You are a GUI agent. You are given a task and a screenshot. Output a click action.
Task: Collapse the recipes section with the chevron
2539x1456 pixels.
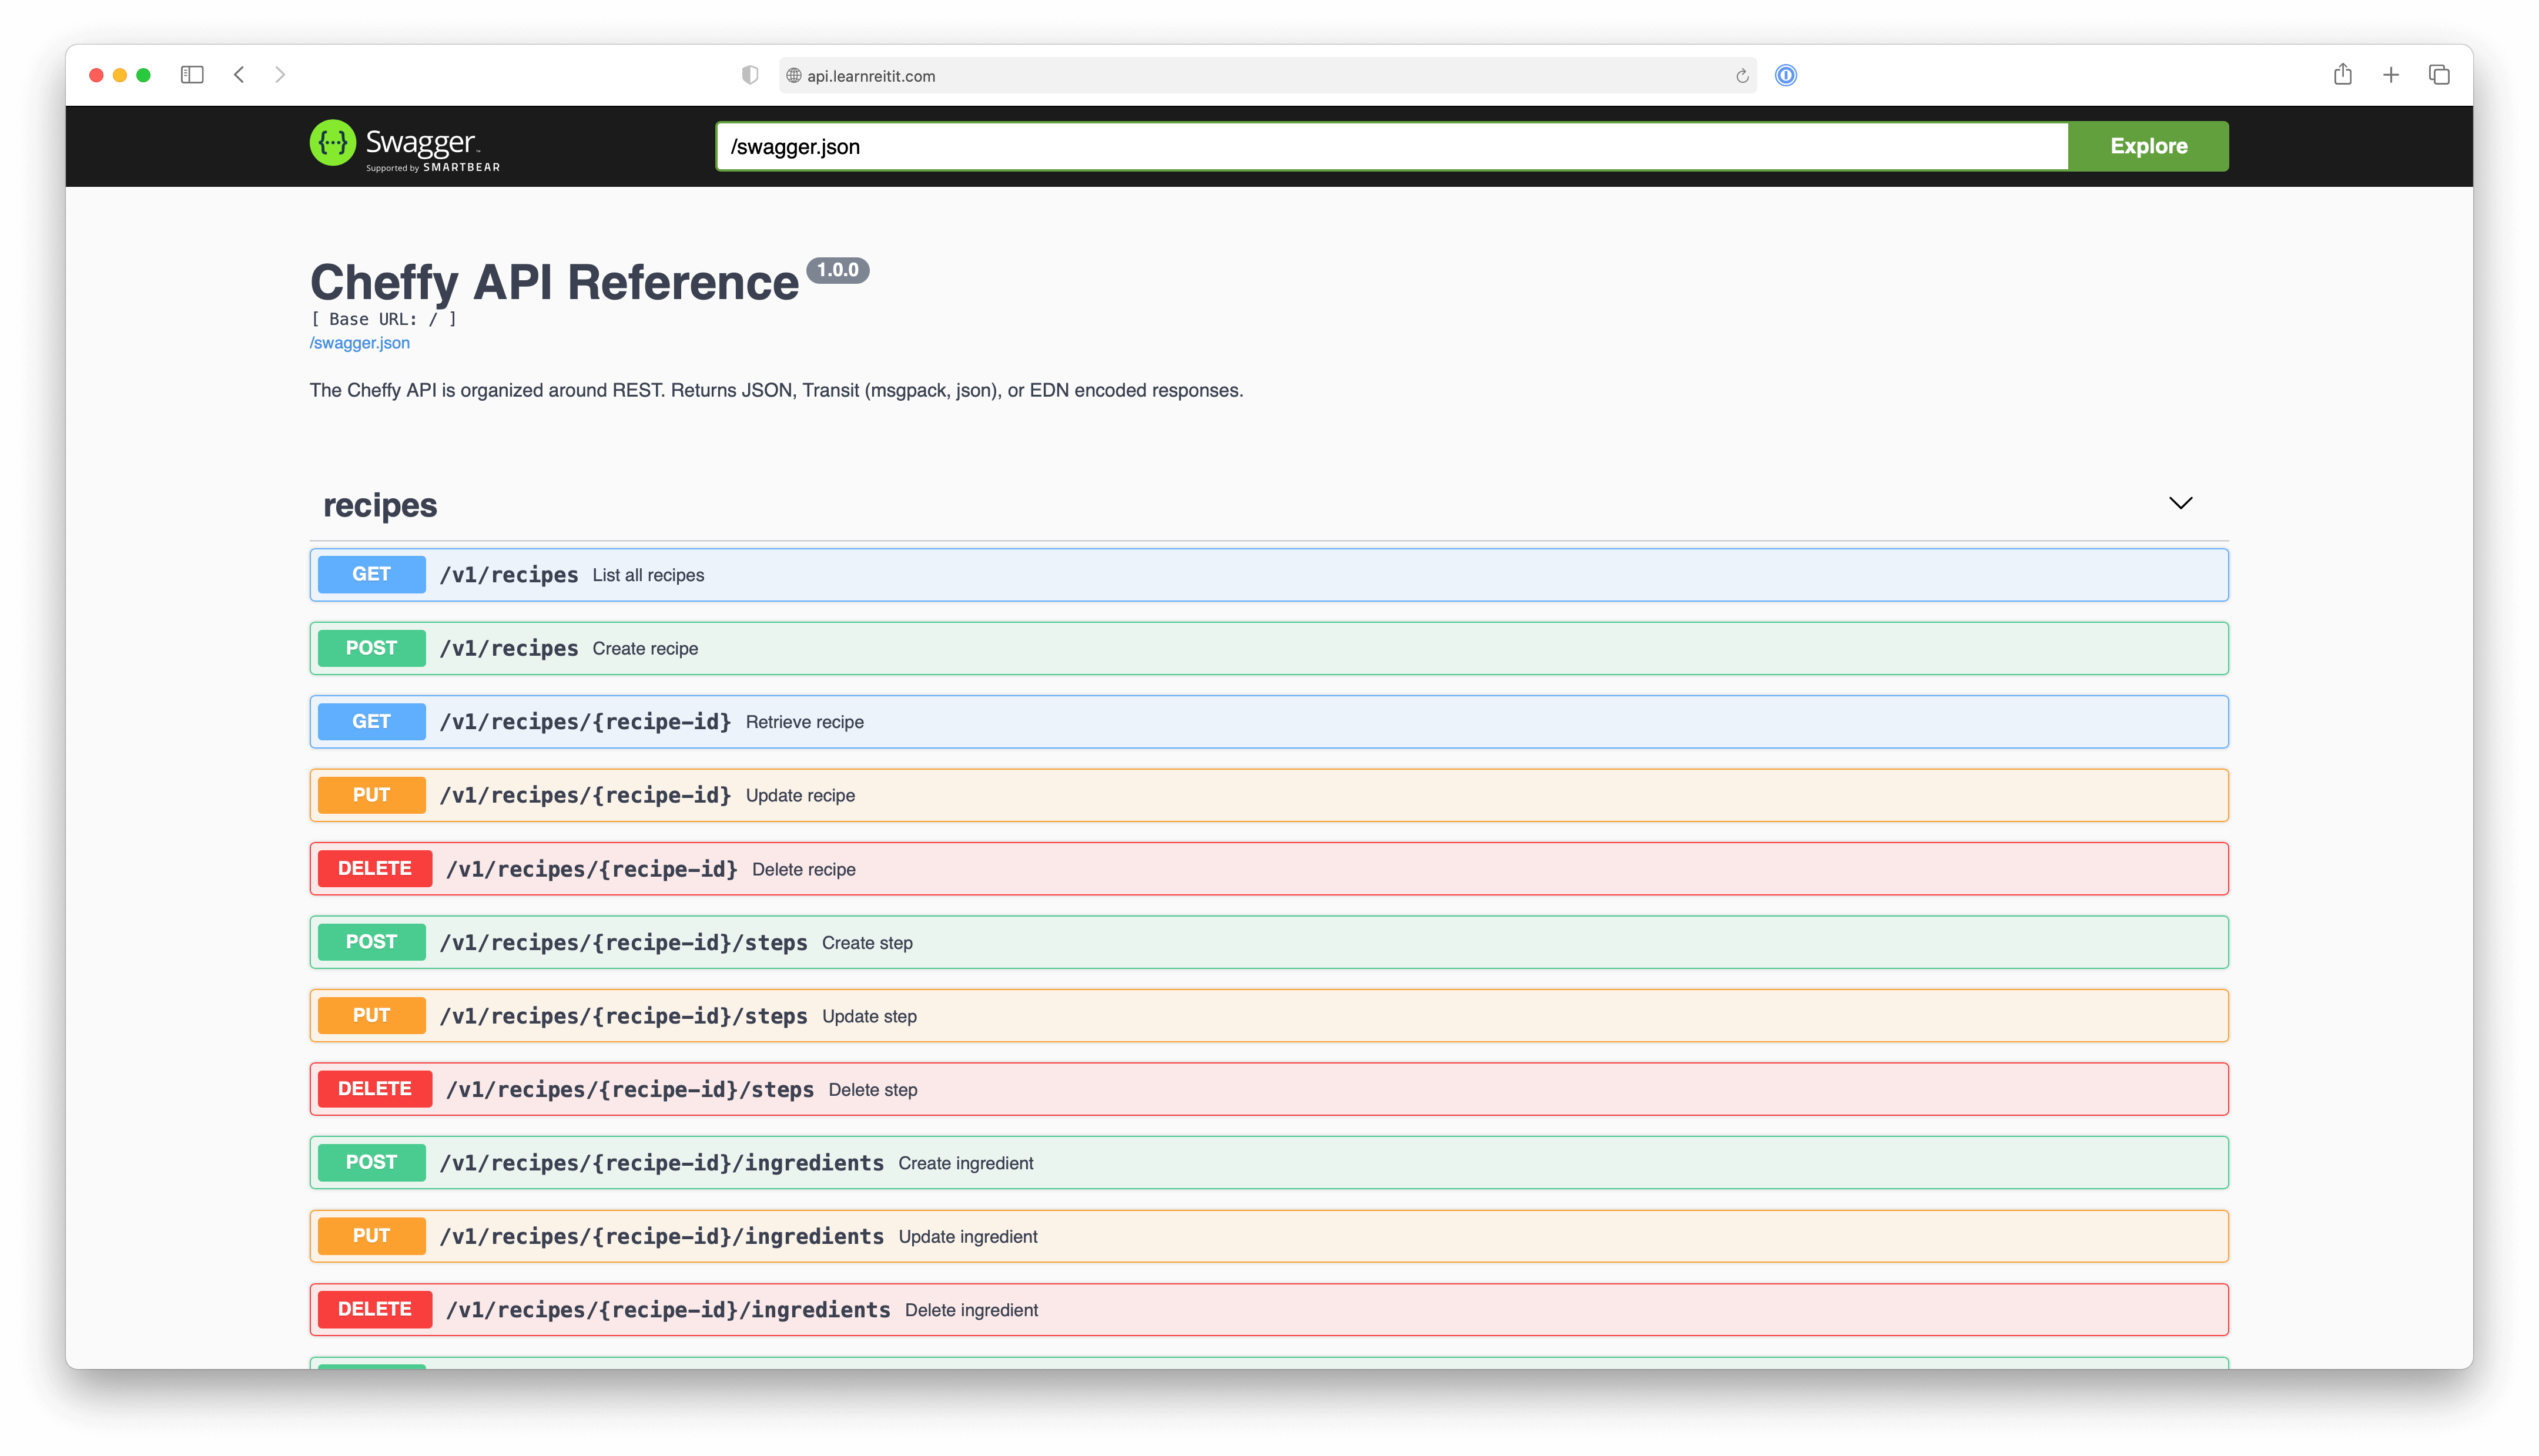tap(2181, 503)
